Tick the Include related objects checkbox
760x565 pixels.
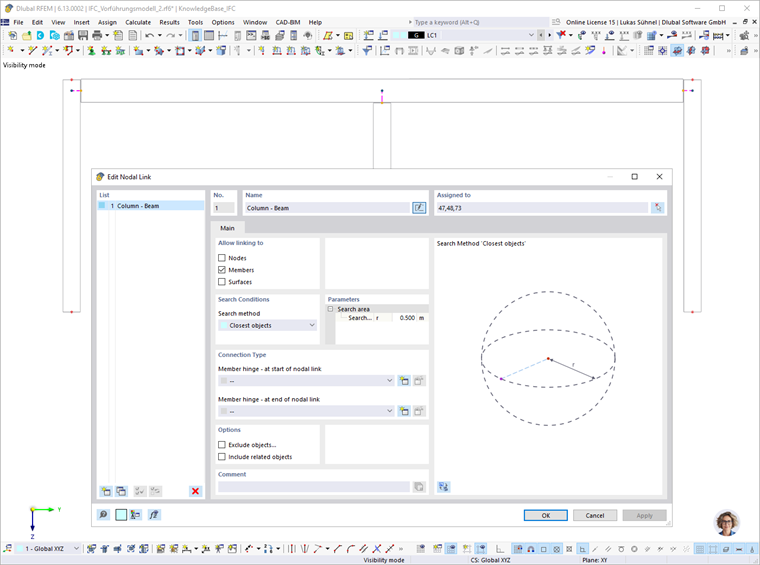click(222, 456)
